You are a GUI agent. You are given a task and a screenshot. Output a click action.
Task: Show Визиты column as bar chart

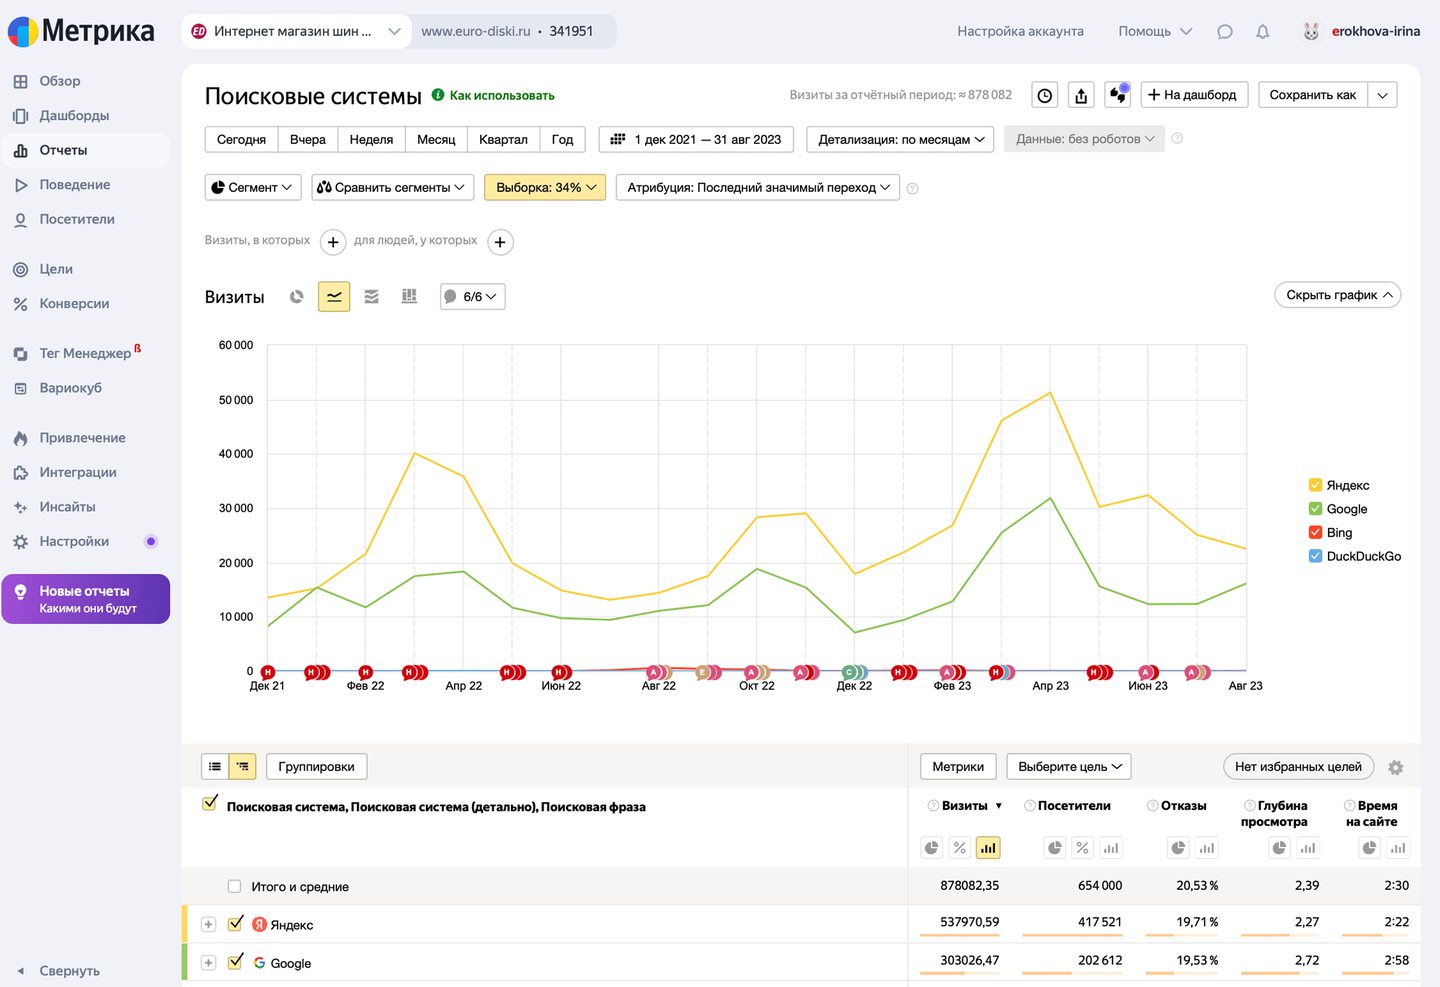coord(988,848)
